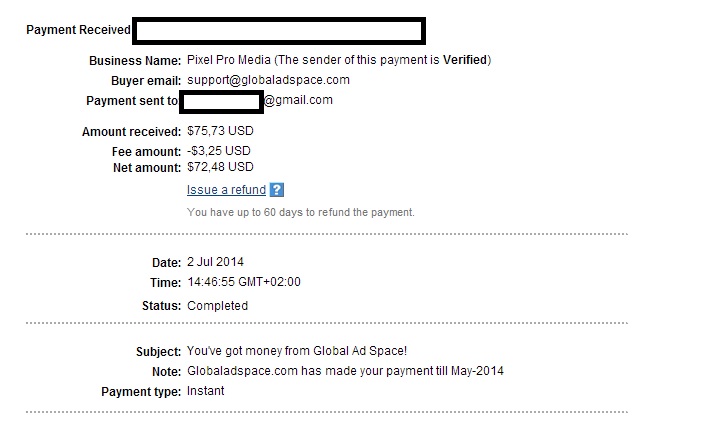Click the redacted box beside Payment Received
The height and width of the screenshot is (448, 722).
point(279,31)
